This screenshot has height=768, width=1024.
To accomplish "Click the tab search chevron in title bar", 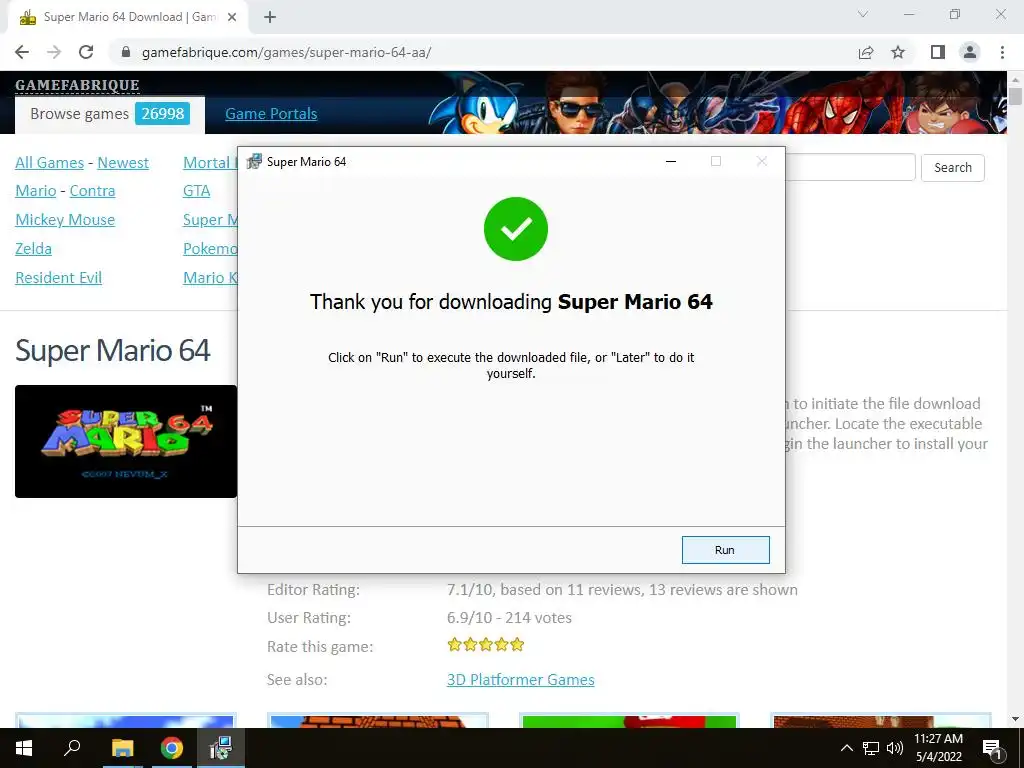I will tap(863, 14).
